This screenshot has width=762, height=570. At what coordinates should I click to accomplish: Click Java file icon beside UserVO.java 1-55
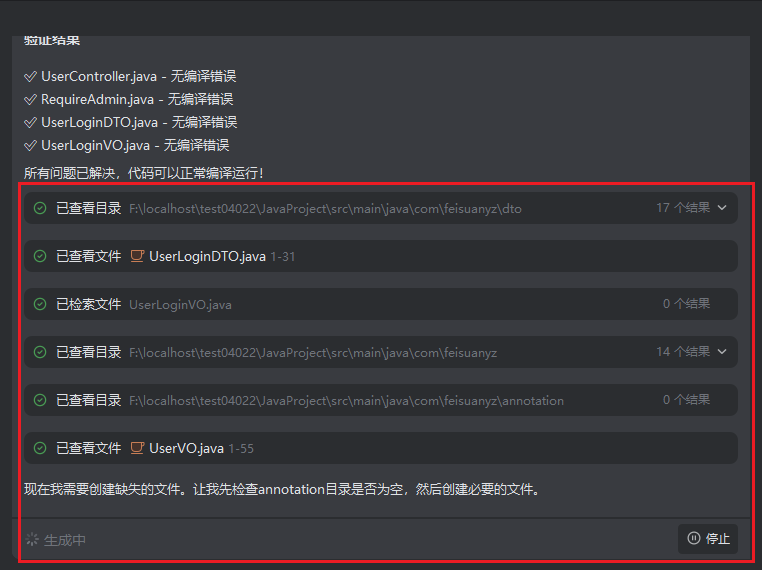137,448
